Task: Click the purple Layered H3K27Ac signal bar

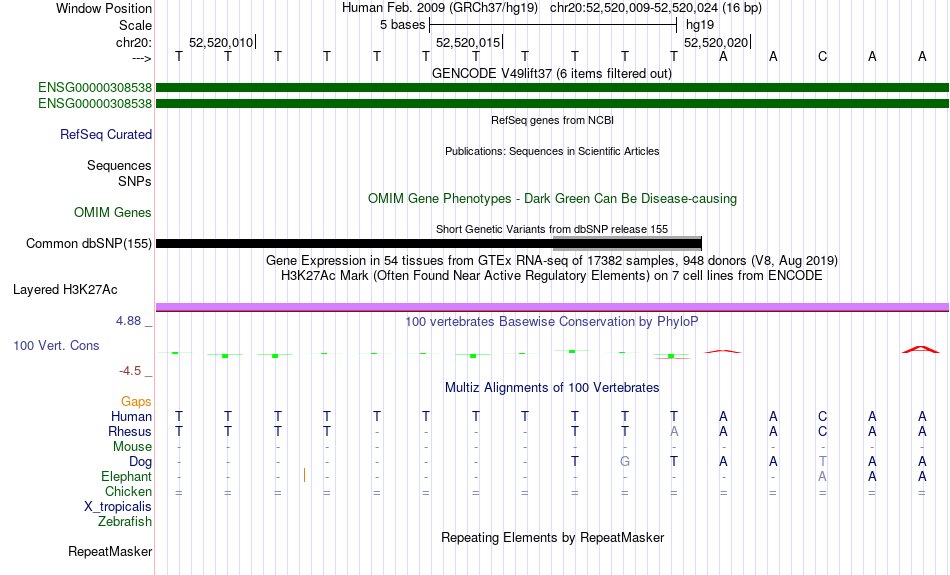Action: pyautogui.click(x=552, y=307)
